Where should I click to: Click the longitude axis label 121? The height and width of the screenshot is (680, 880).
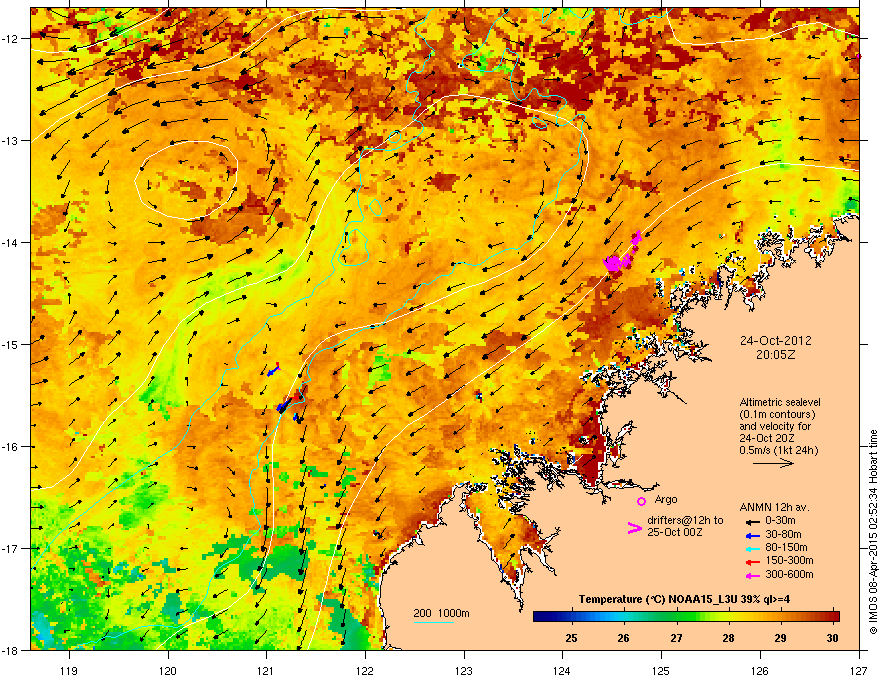(266, 671)
